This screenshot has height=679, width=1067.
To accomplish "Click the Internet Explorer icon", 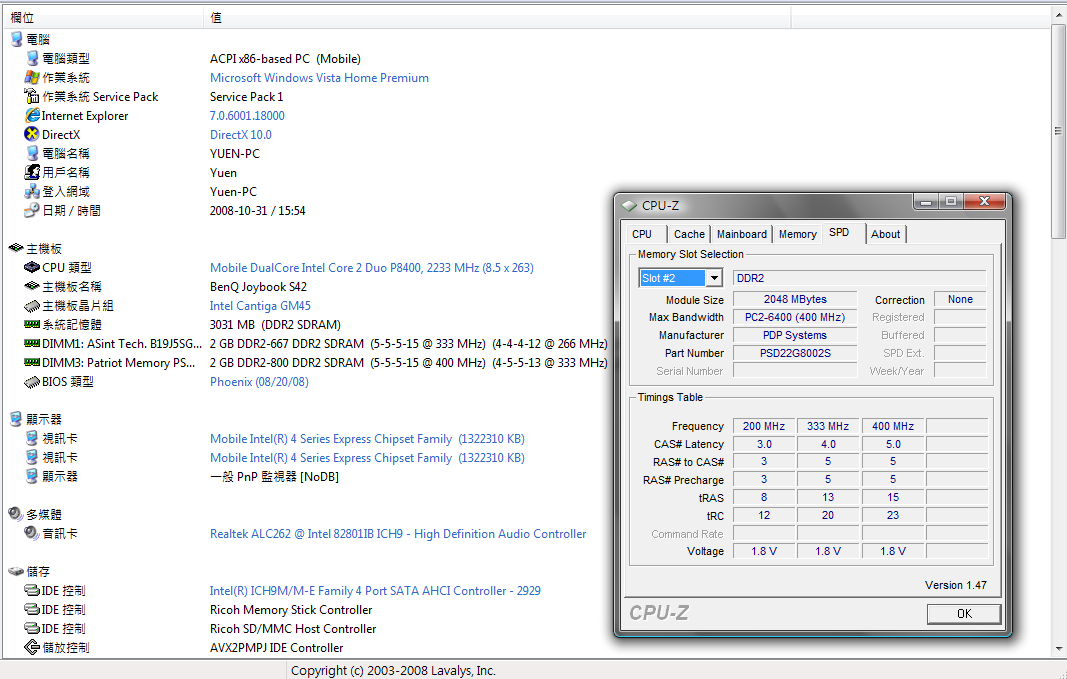I will pos(32,116).
